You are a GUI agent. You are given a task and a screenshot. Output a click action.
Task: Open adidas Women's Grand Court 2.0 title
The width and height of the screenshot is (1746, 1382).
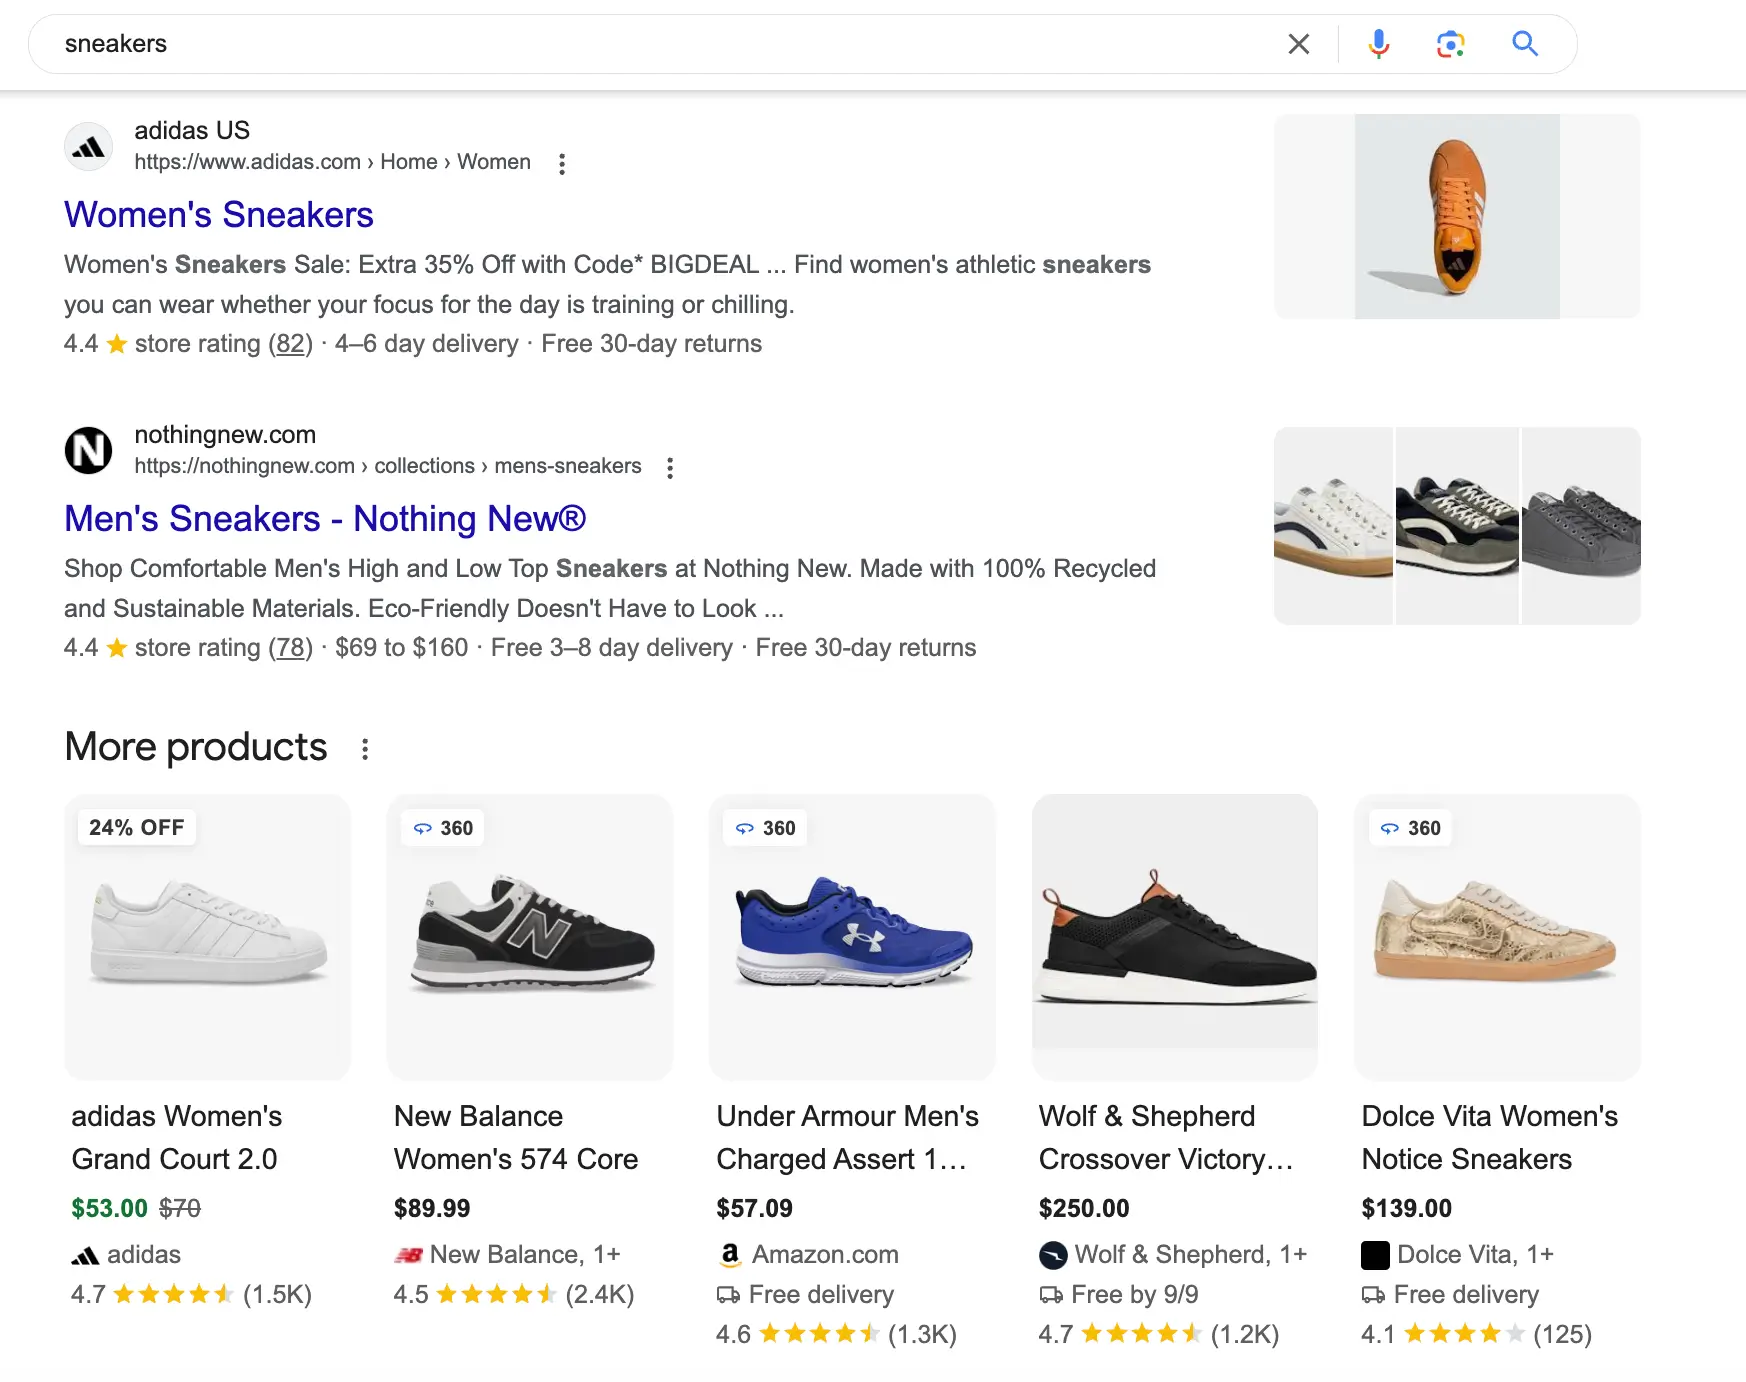177,1138
